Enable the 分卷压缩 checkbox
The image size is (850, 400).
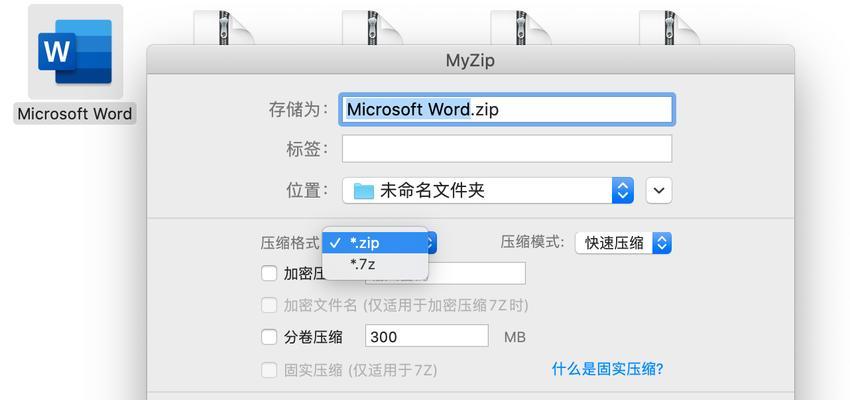click(x=269, y=337)
